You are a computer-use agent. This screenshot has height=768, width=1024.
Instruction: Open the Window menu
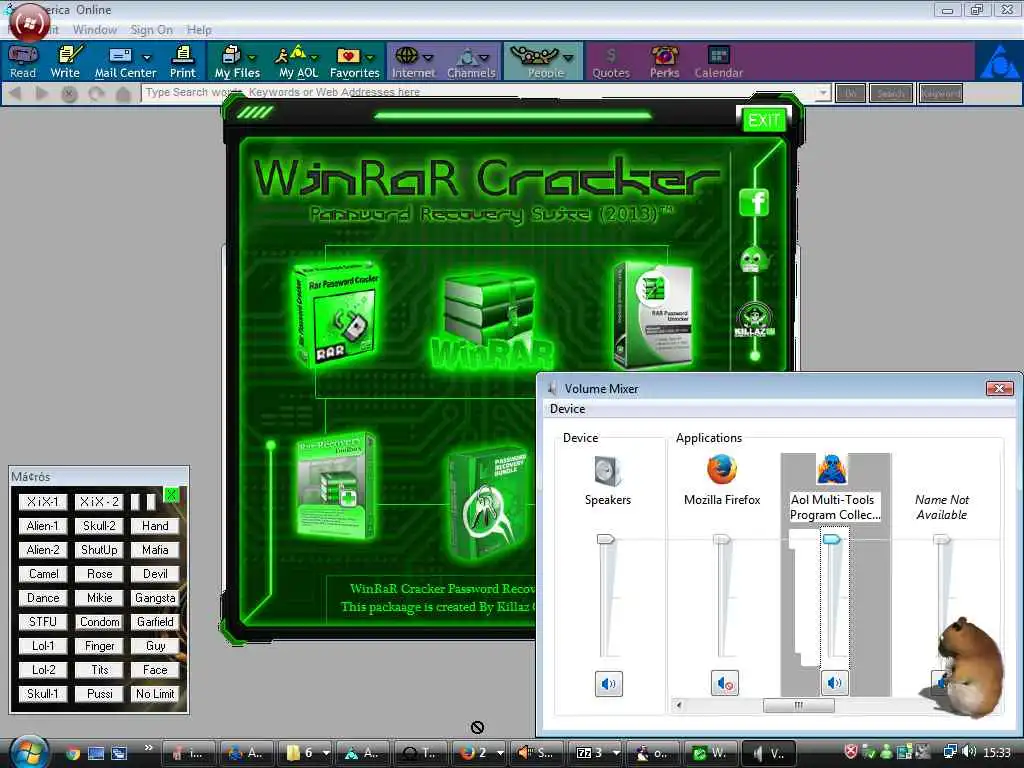tap(95, 30)
